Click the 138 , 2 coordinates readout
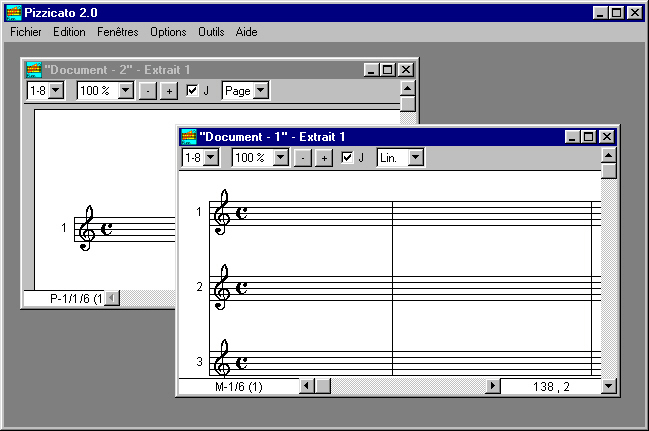 point(551,387)
